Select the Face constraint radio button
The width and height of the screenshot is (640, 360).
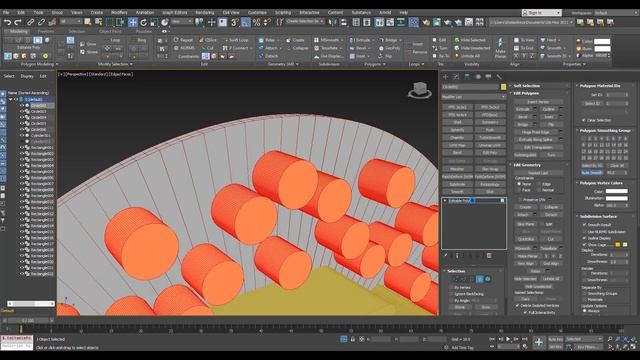click(519, 190)
